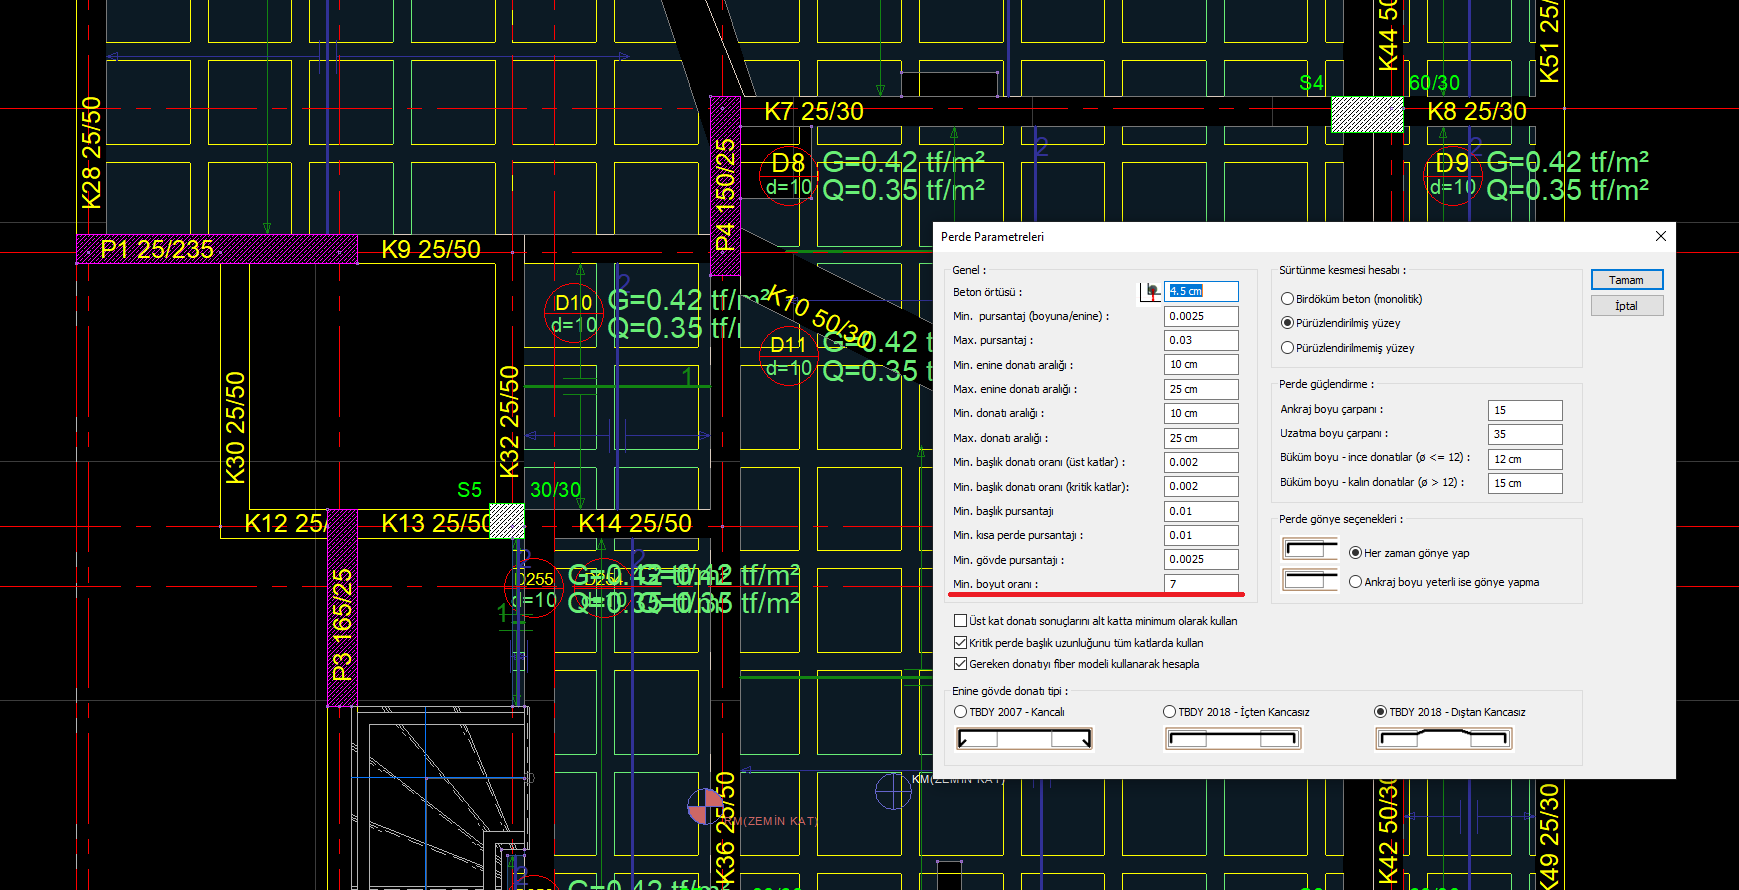Select column label S4

tap(1311, 83)
